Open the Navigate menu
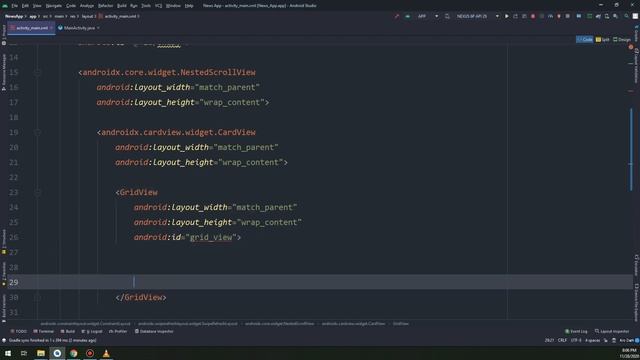Viewport: 640px width, 360px height. [53, 6]
